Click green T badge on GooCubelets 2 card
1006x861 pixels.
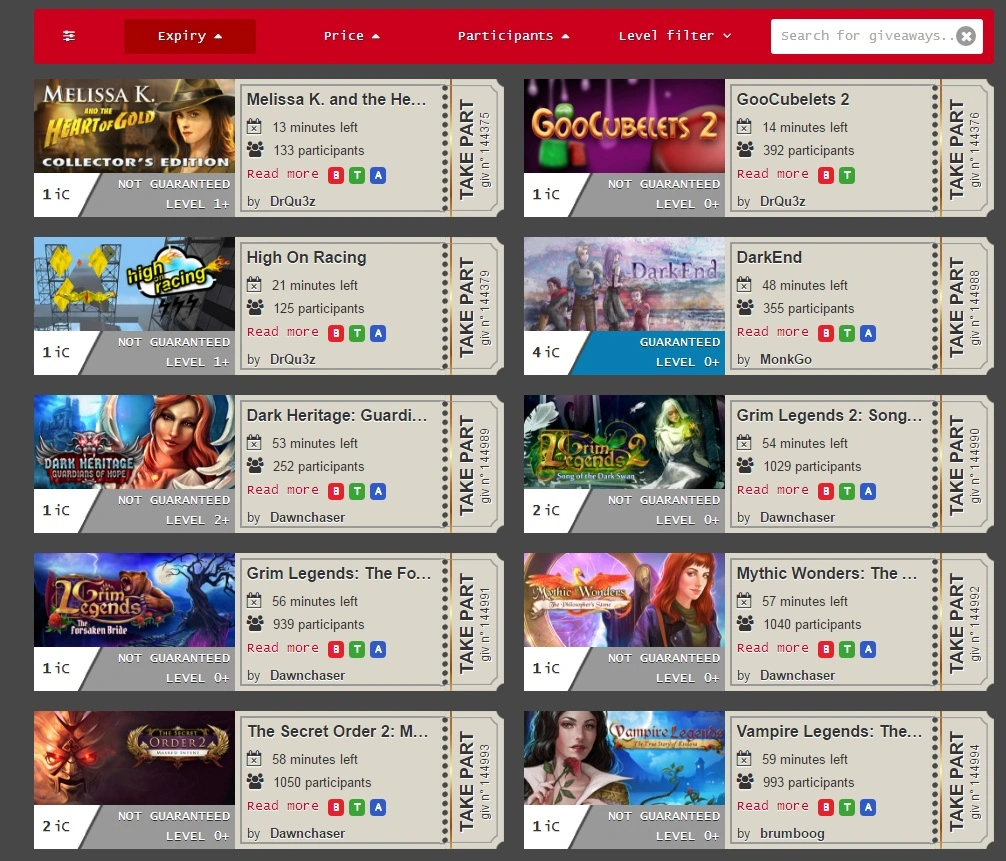click(x=847, y=175)
